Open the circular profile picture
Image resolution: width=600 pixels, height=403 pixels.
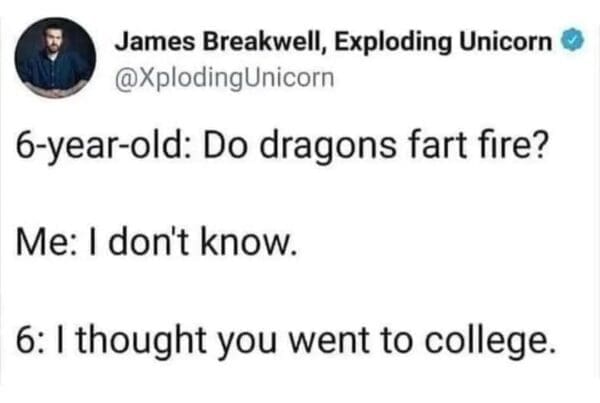click(x=55, y=58)
